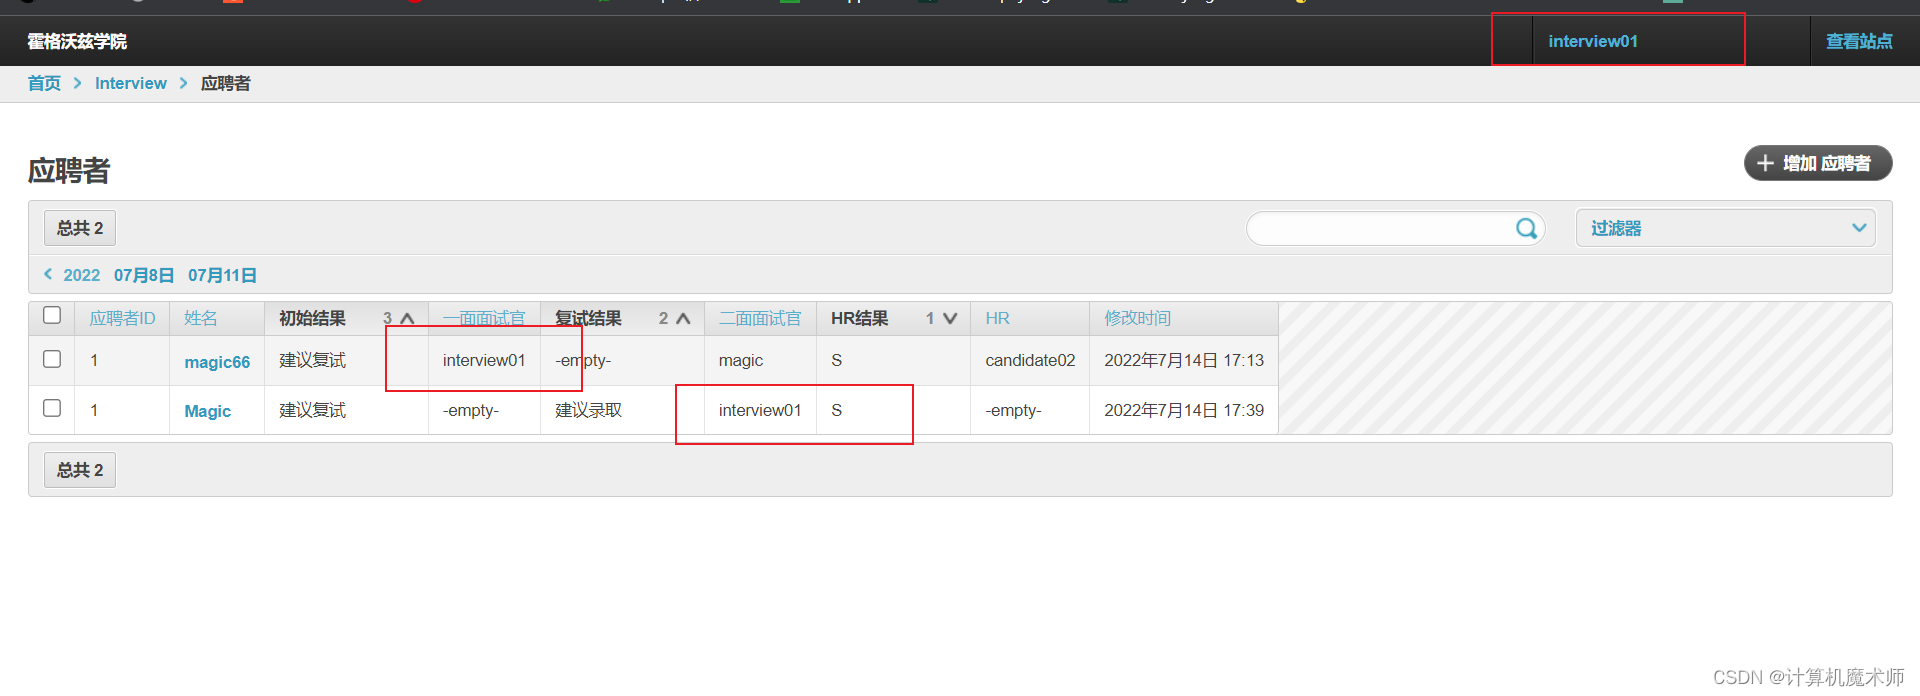Check the row checkbox for Magic
1920x696 pixels.
coord(52,408)
